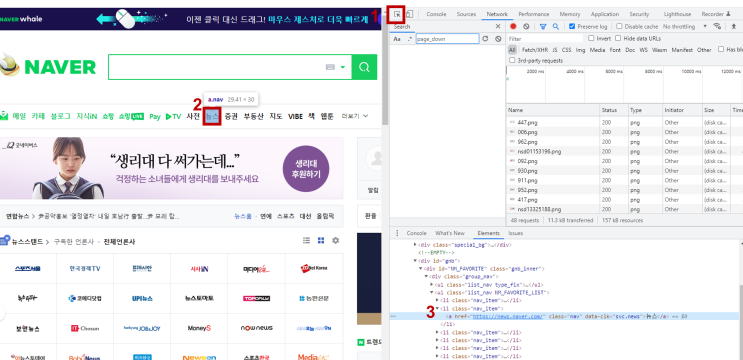Click the 생리대 후원하기 purple banner button
The height and width of the screenshot is (360, 743).
306,169
